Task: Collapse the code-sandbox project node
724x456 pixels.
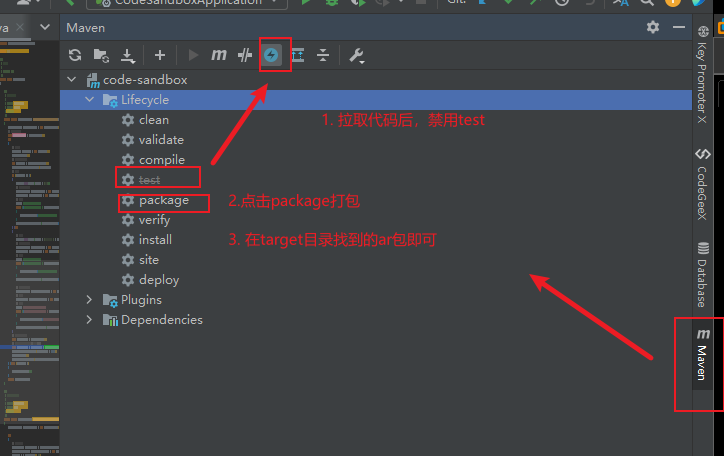Action: [71, 80]
